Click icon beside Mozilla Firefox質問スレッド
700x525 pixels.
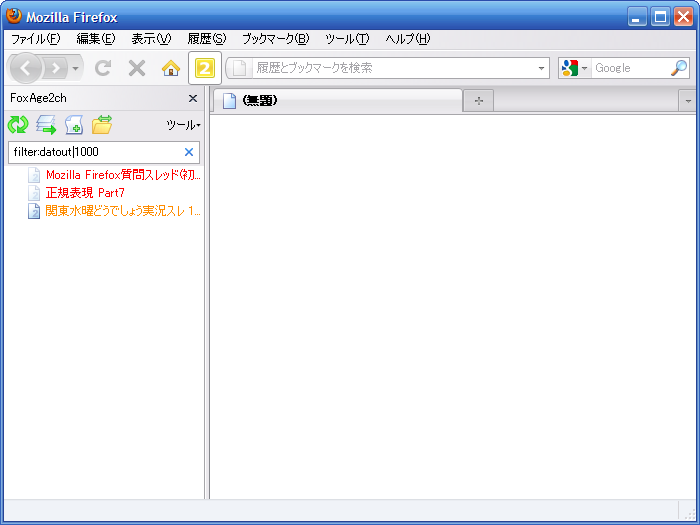click(x=34, y=175)
